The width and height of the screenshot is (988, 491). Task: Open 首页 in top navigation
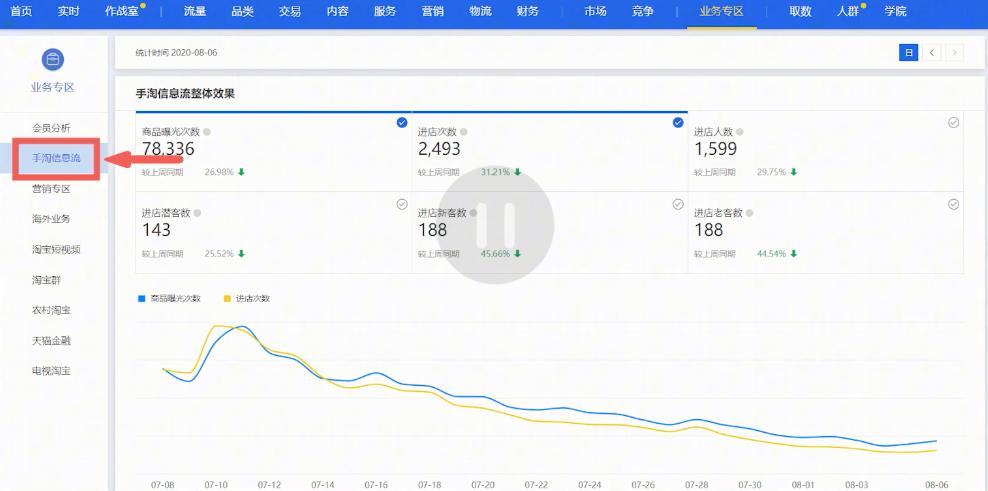[21, 11]
